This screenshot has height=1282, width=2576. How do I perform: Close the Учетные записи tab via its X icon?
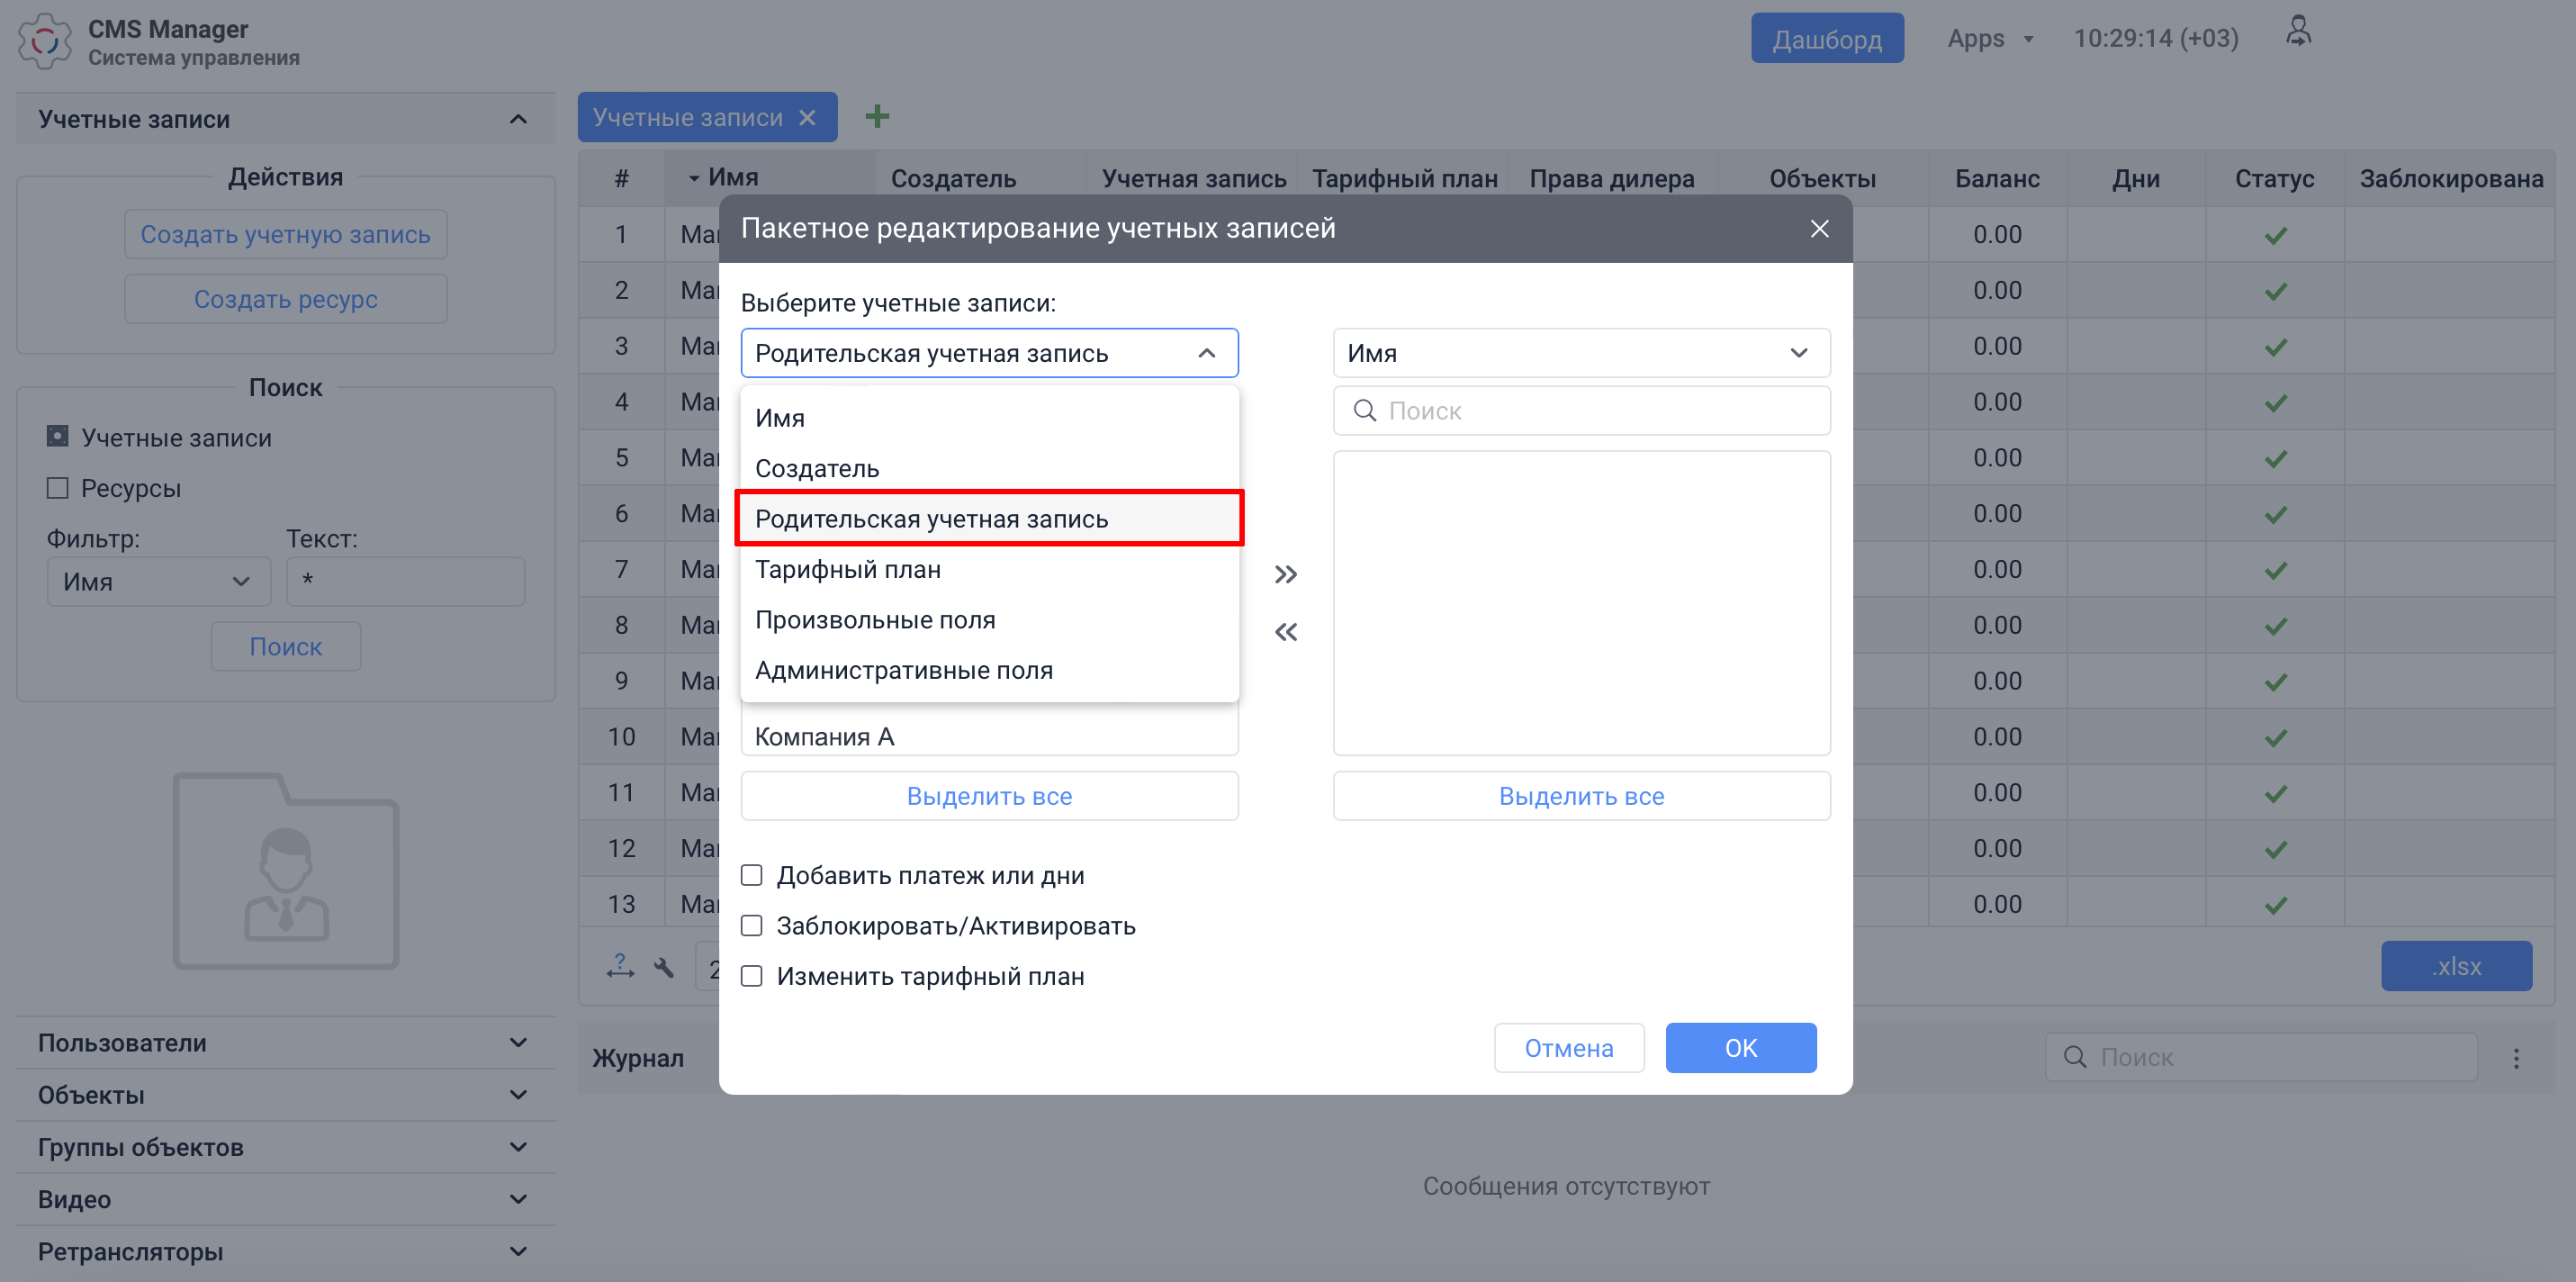pyautogui.click(x=808, y=117)
